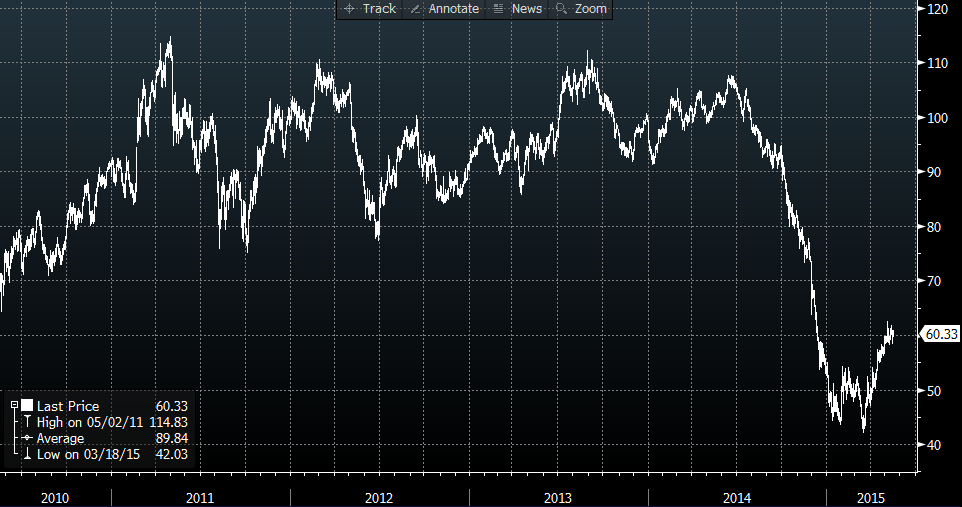Click the News list icon
The height and width of the screenshot is (507, 962).
click(x=497, y=9)
